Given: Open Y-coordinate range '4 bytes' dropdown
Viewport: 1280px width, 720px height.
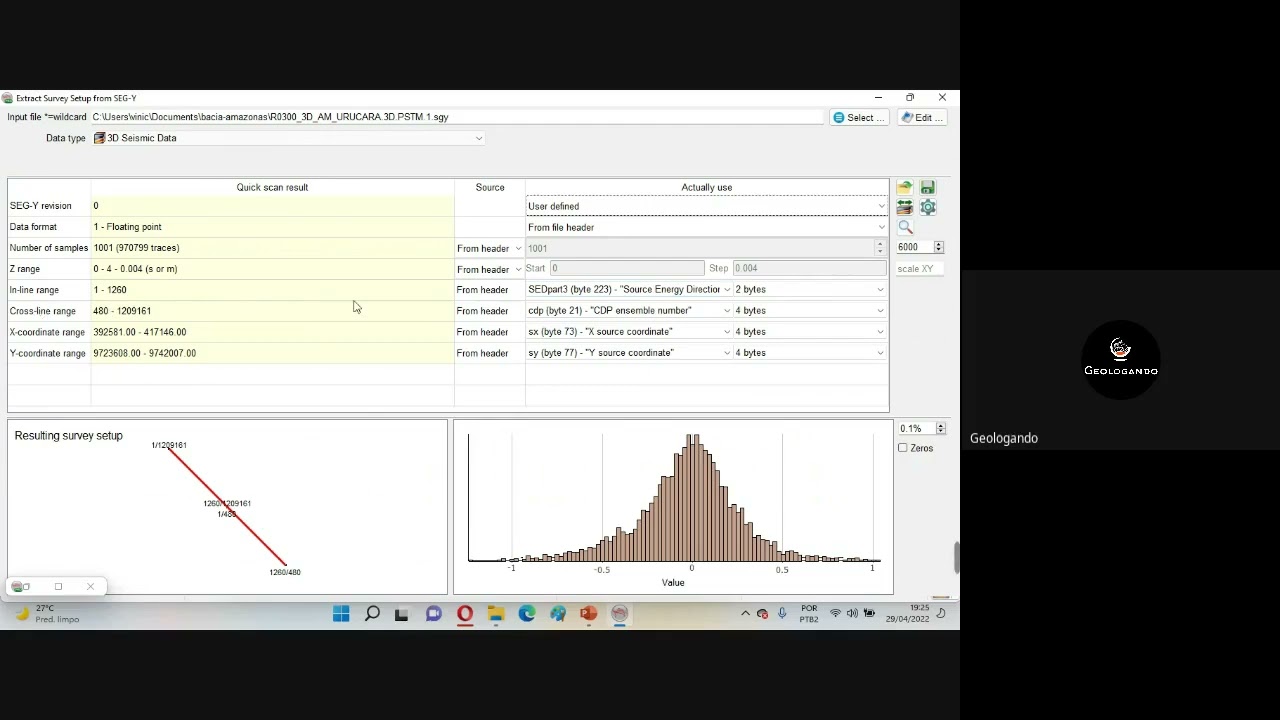Looking at the screenshot, I should click(x=810, y=352).
